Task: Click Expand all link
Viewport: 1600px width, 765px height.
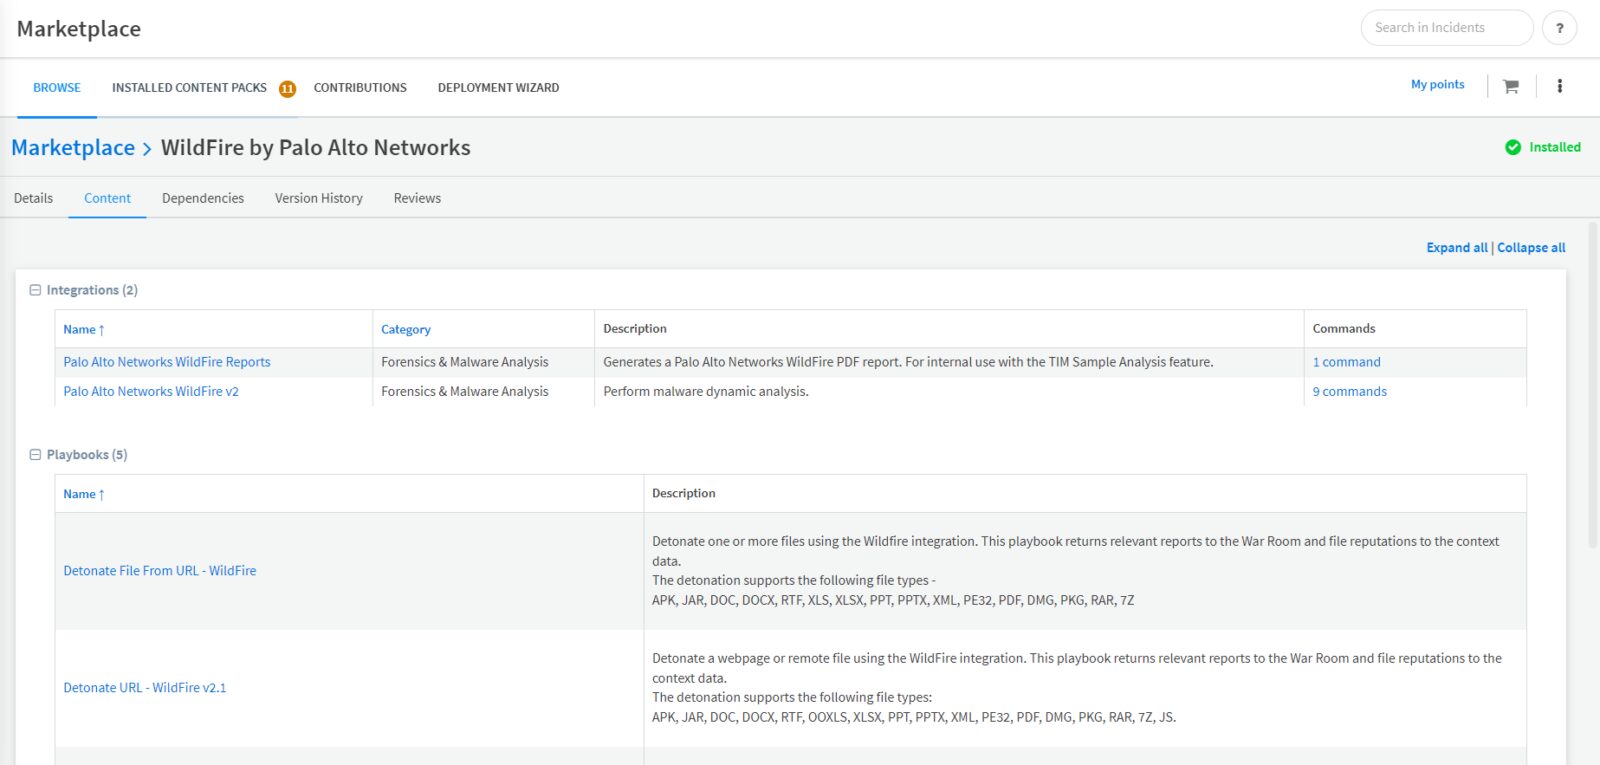Action: tap(1457, 248)
